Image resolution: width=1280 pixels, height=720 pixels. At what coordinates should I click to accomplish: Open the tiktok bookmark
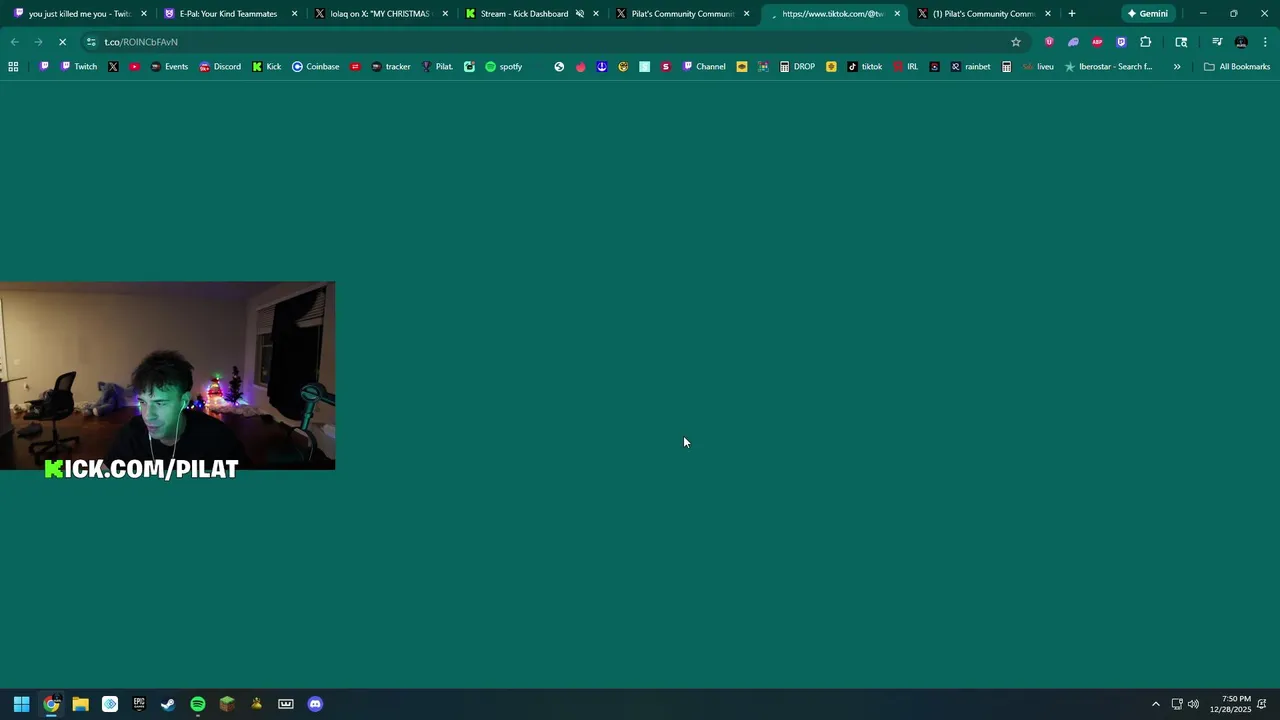[864, 67]
